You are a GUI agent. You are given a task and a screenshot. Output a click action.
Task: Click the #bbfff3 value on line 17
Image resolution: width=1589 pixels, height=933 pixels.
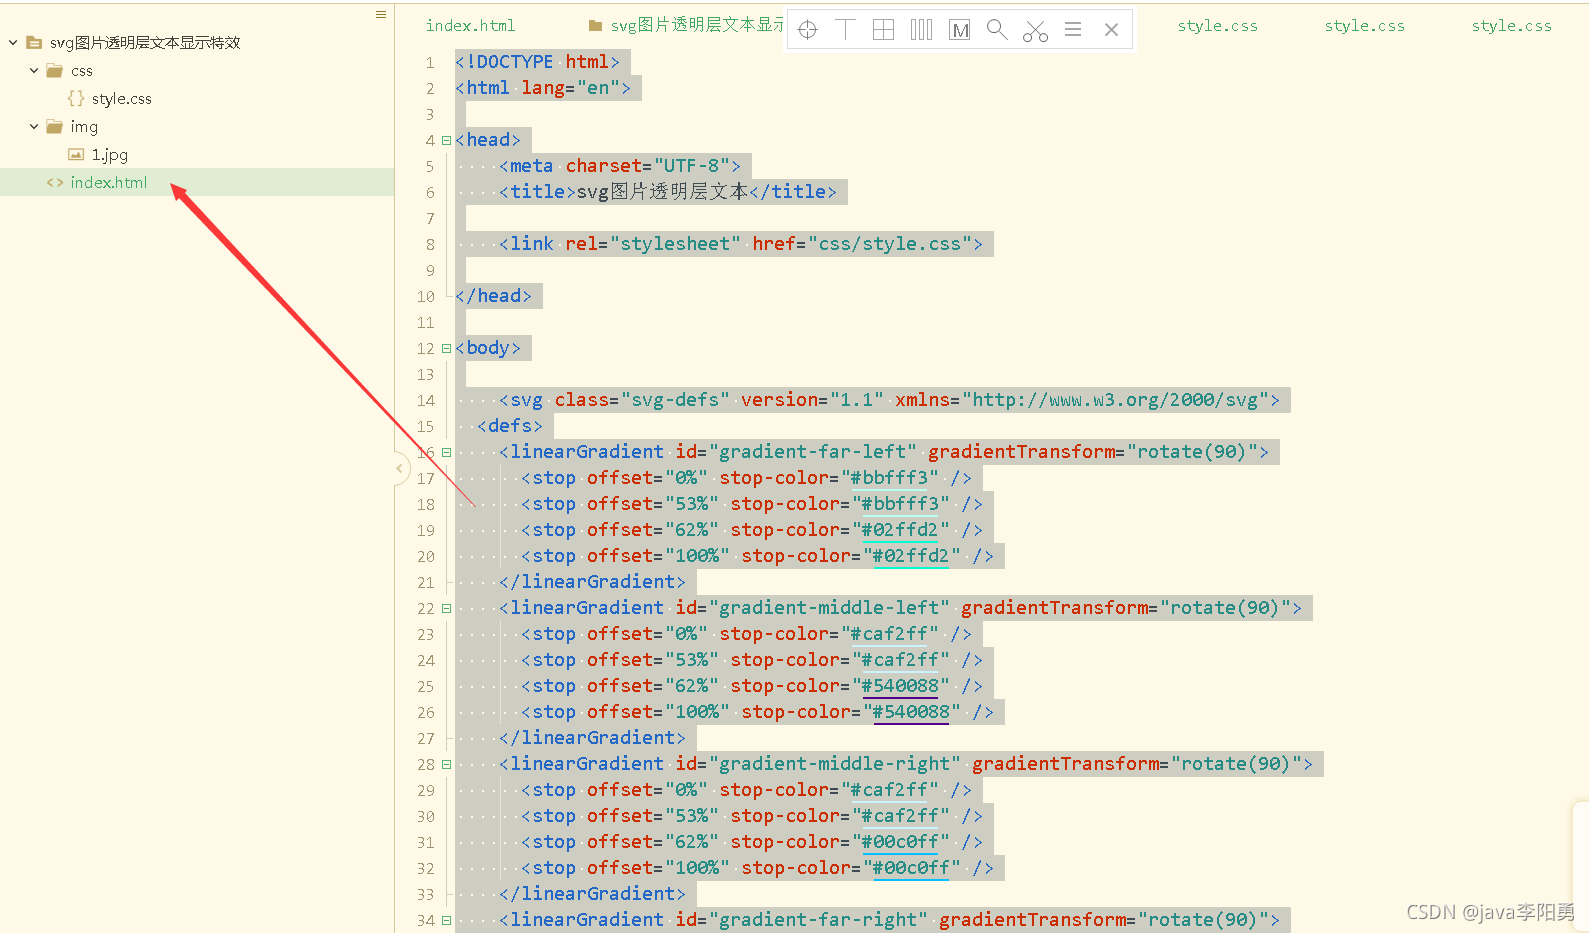click(x=889, y=478)
